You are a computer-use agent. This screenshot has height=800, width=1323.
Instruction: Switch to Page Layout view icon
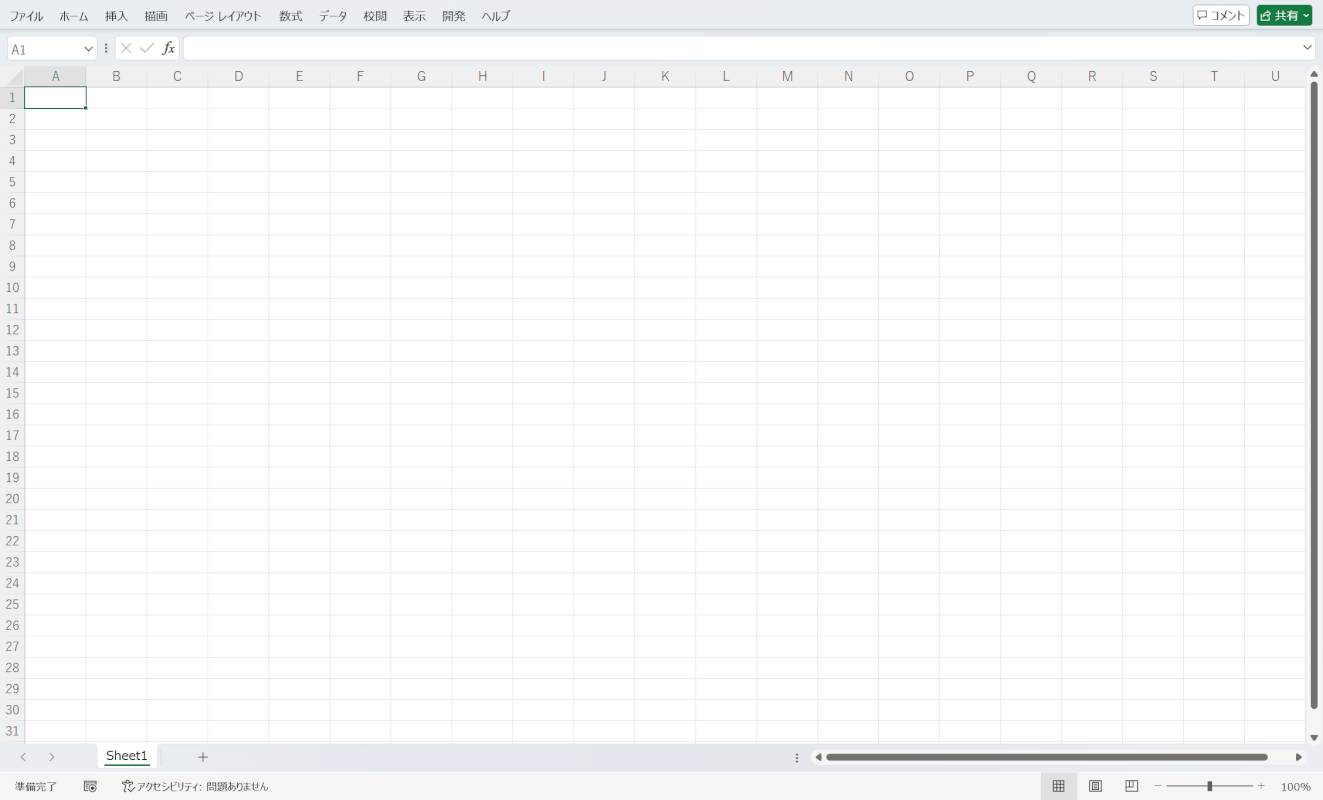tap(1095, 786)
